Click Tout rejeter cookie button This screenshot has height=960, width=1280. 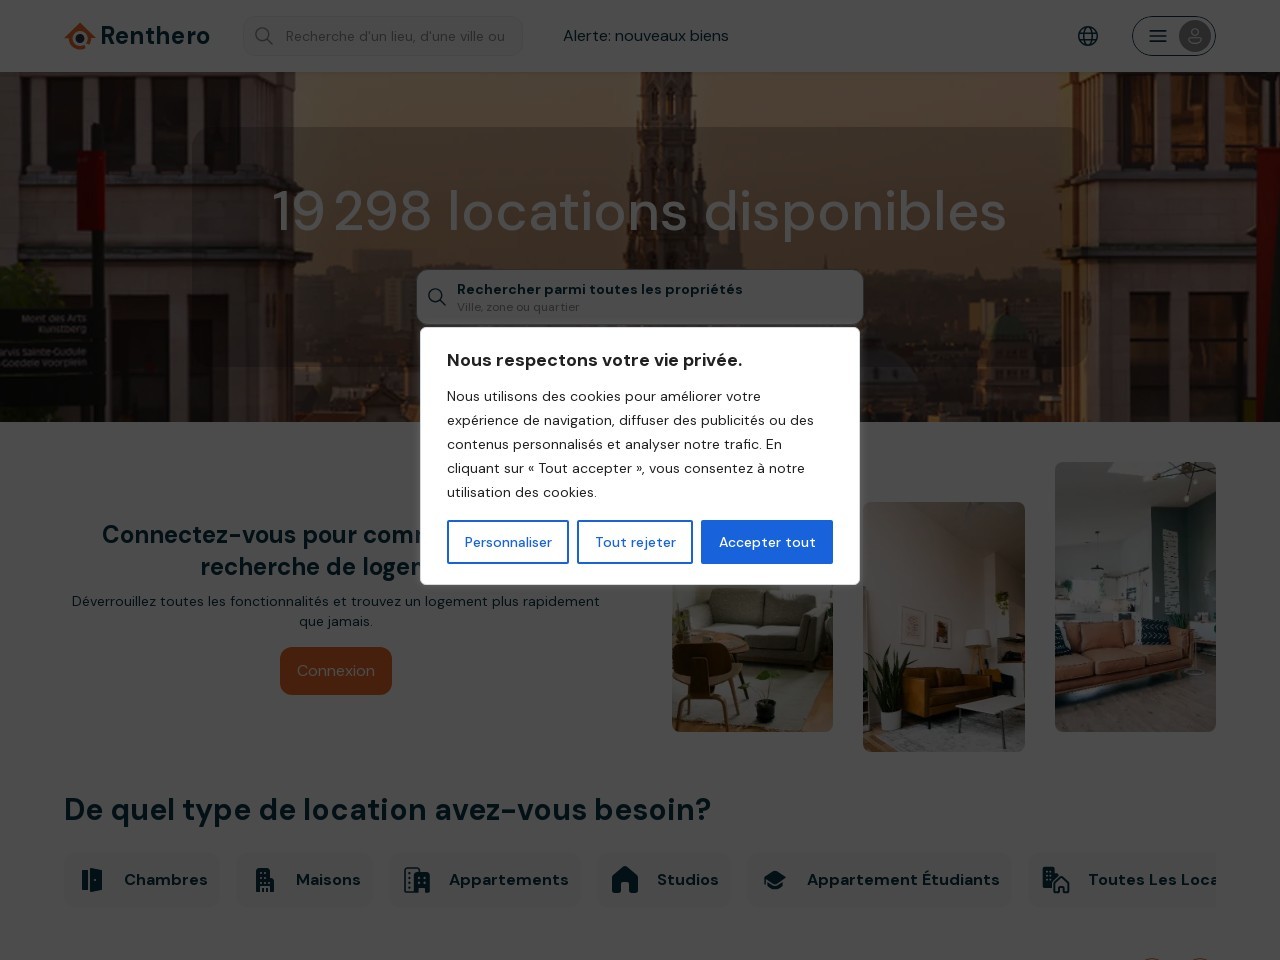click(x=635, y=542)
